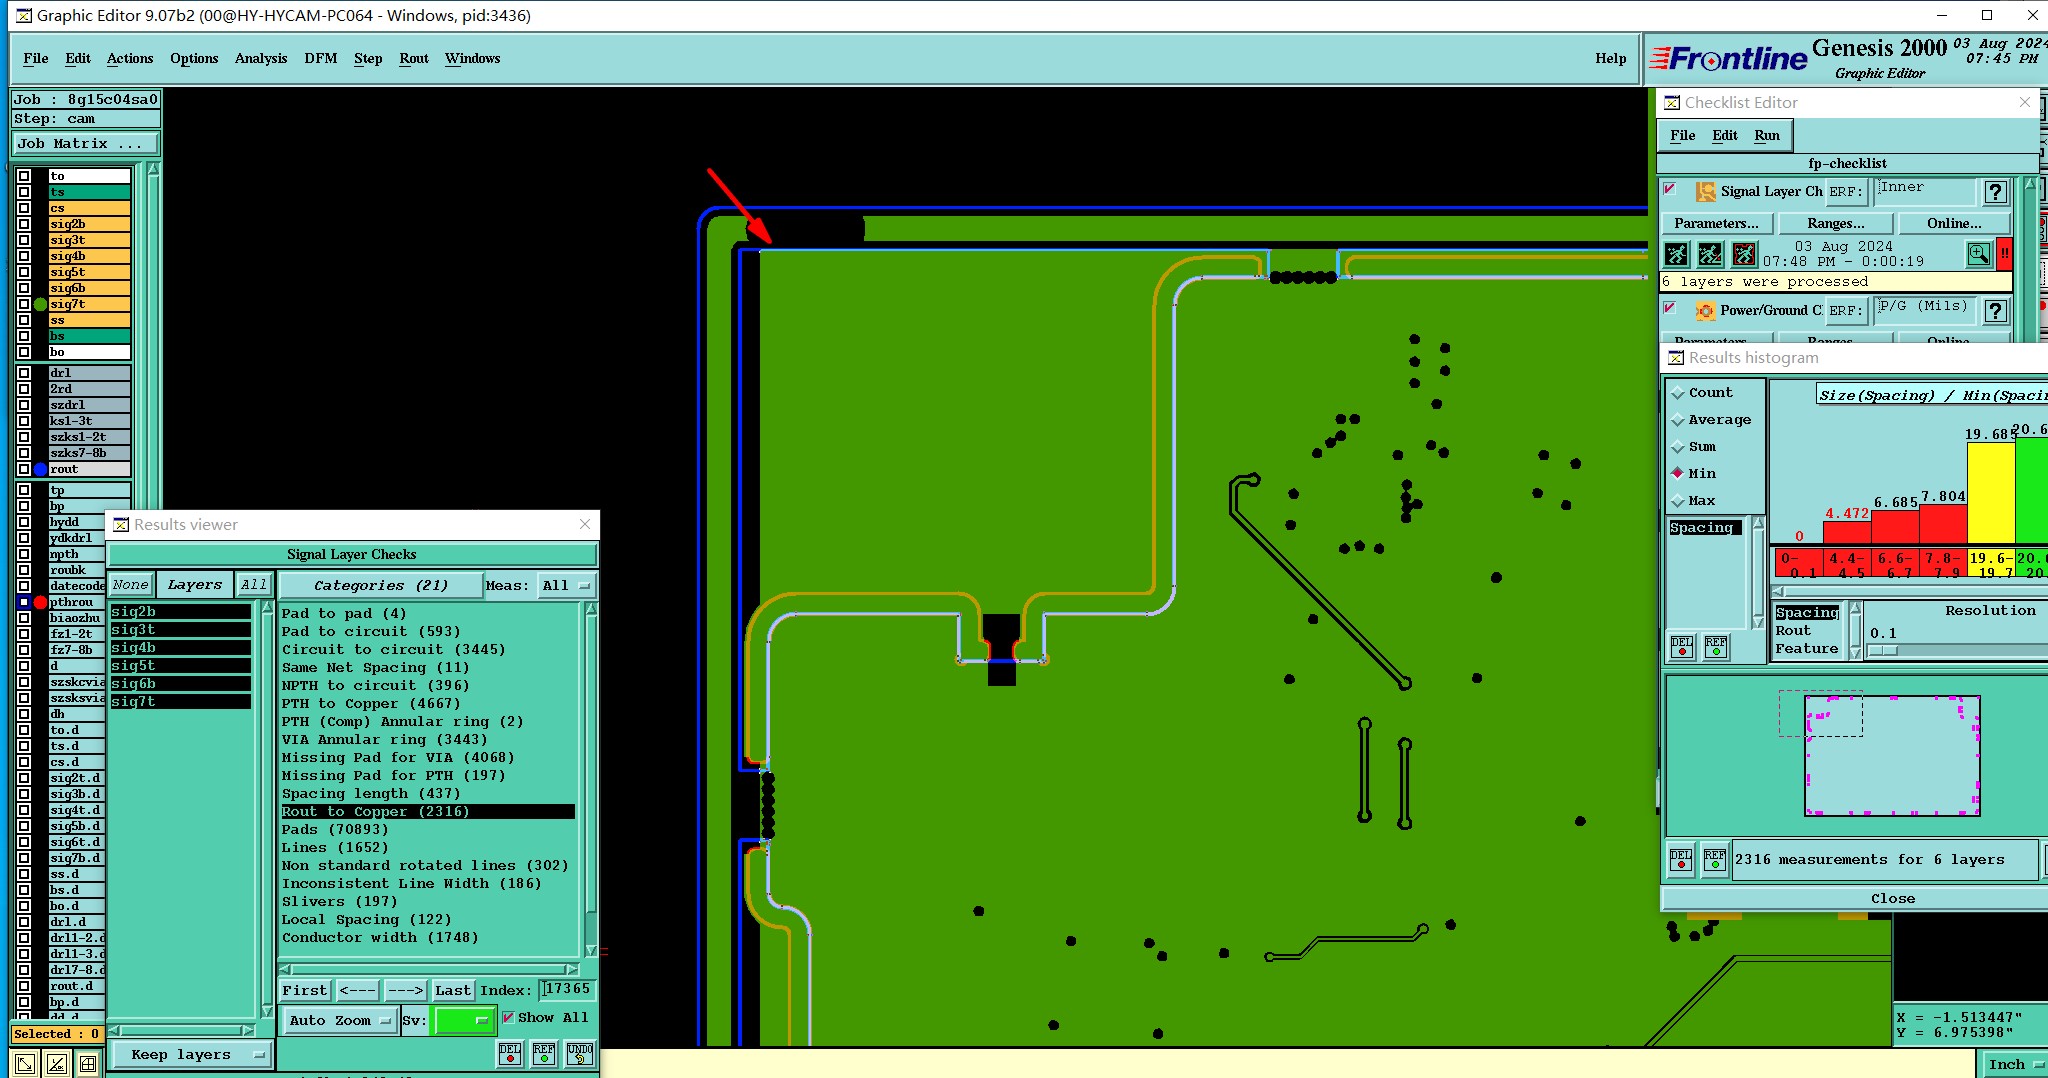Screen dimensions: 2048x1078
Task: Select Pad to circuit (593) category
Action: (x=371, y=632)
